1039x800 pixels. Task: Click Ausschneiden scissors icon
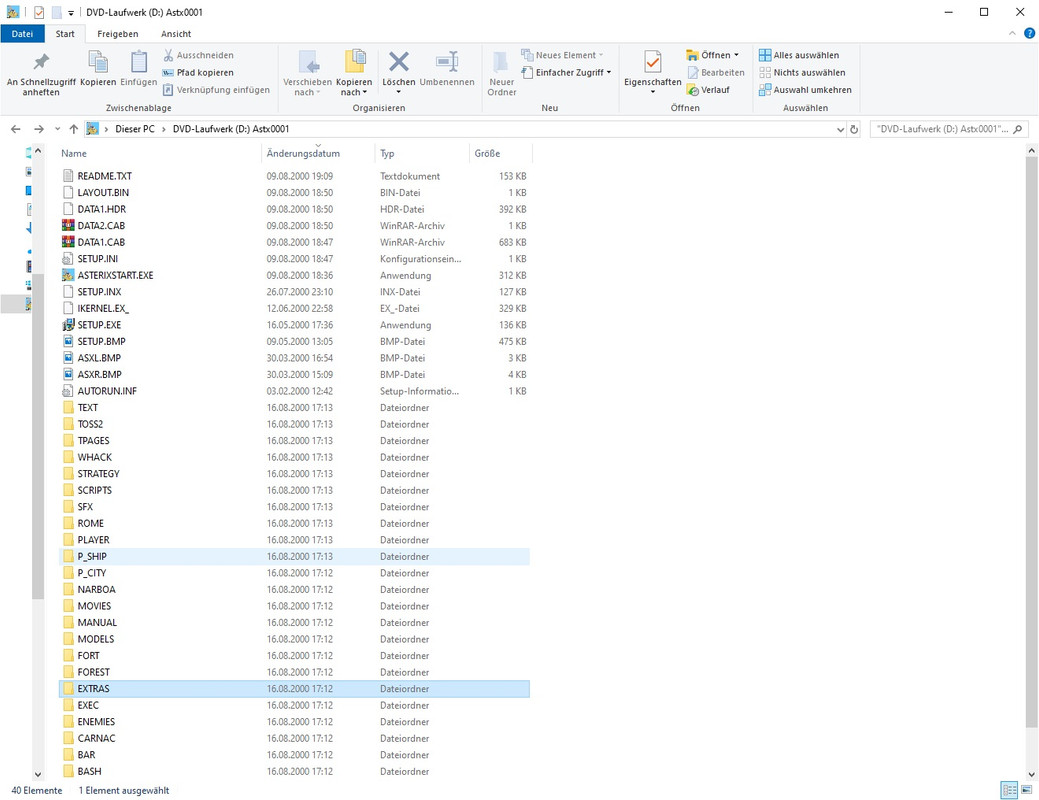pyautogui.click(x=168, y=55)
